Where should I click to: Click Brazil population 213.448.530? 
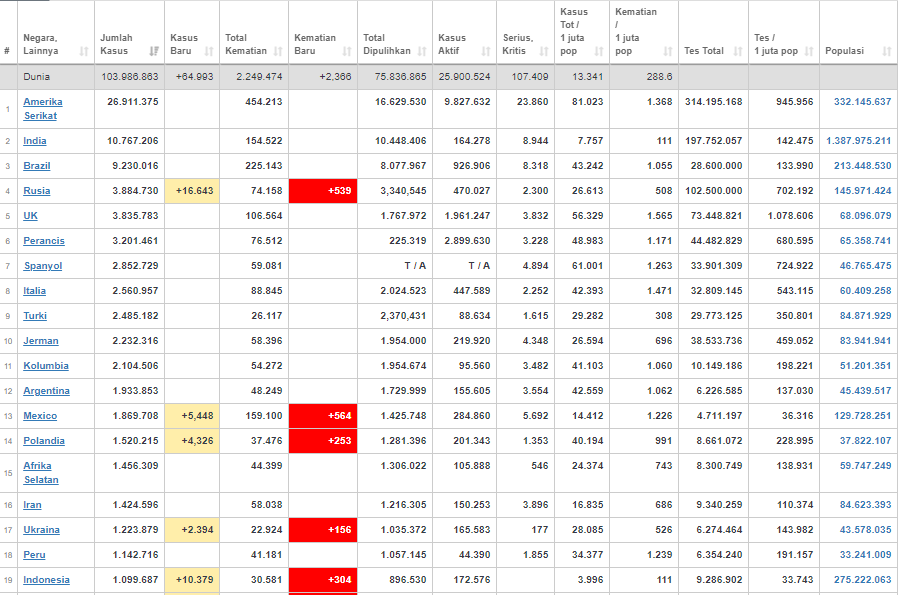click(862, 166)
